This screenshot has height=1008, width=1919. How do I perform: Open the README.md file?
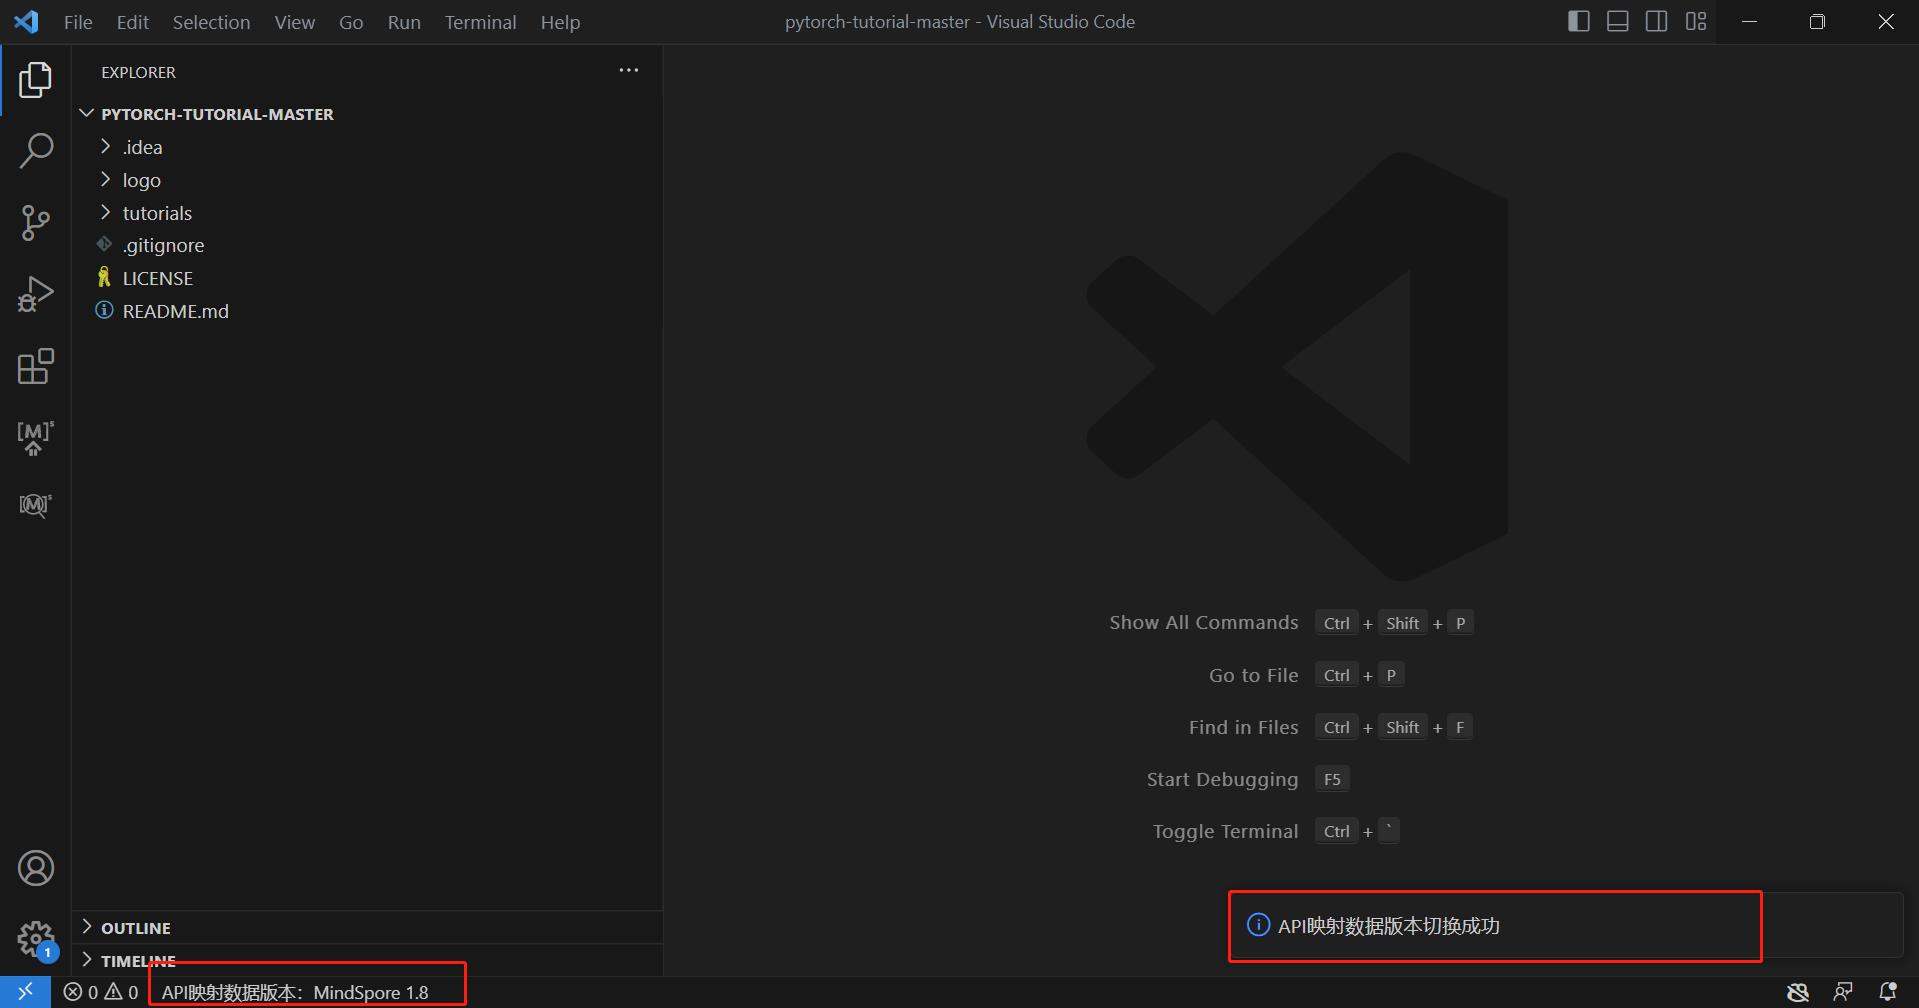click(x=366, y=311)
